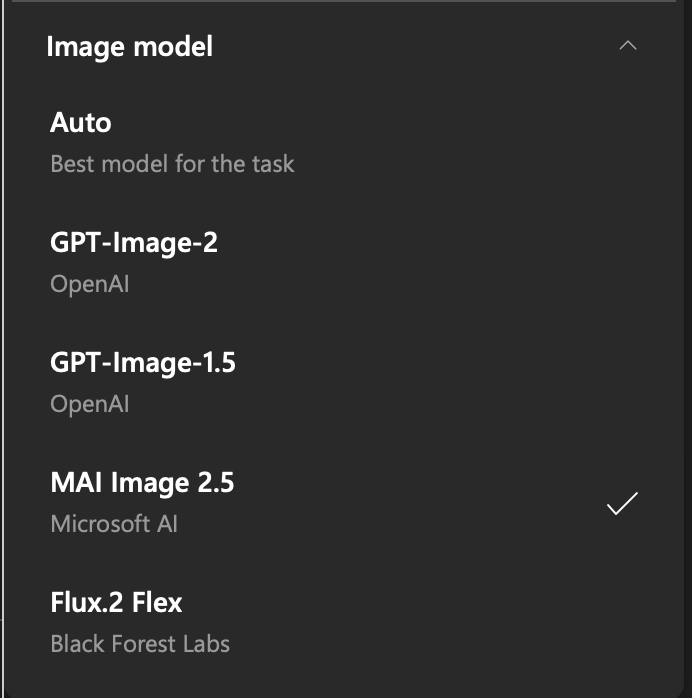Screen dimensions: 692x698
Task: Click the Microsoft AI subtitle
Action: tap(114, 524)
